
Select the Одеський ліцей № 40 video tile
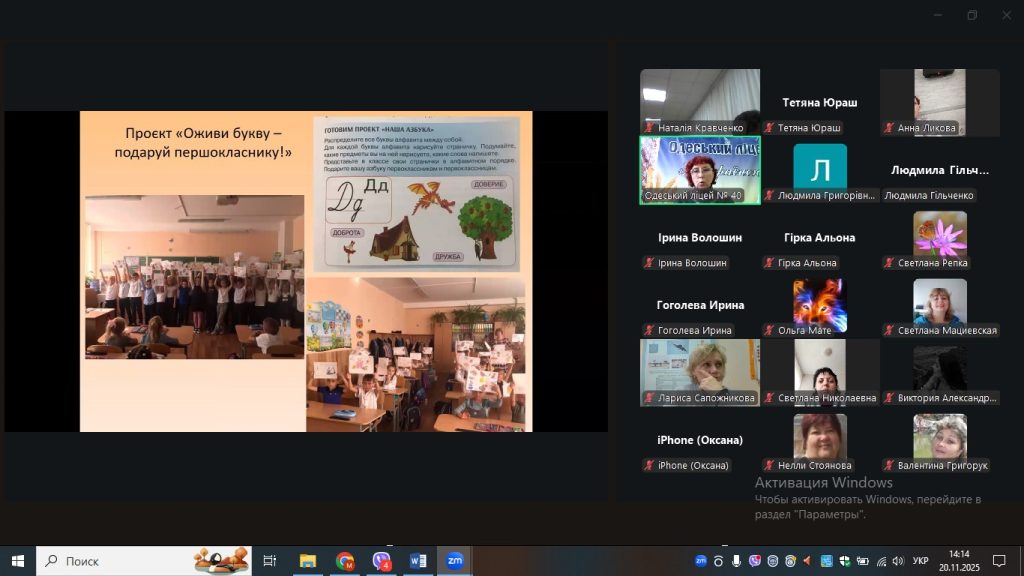pyautogui.click(x=699, y=168)
